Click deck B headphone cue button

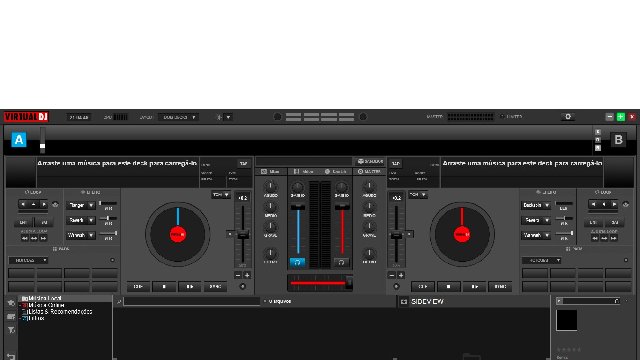341,262
